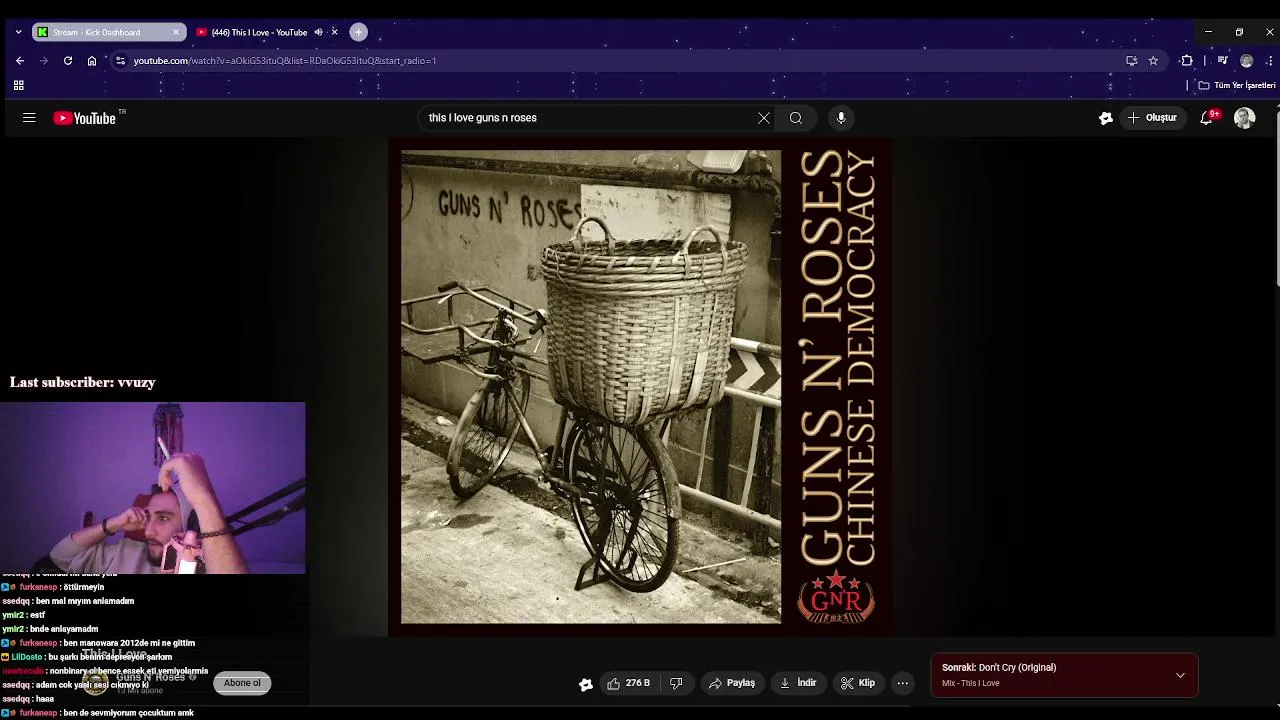Open the media controls icon in toolbar
Image resolution: width=1280 pixels, height=720 pixels.
pyautogui.click(x=1222, y=61)
